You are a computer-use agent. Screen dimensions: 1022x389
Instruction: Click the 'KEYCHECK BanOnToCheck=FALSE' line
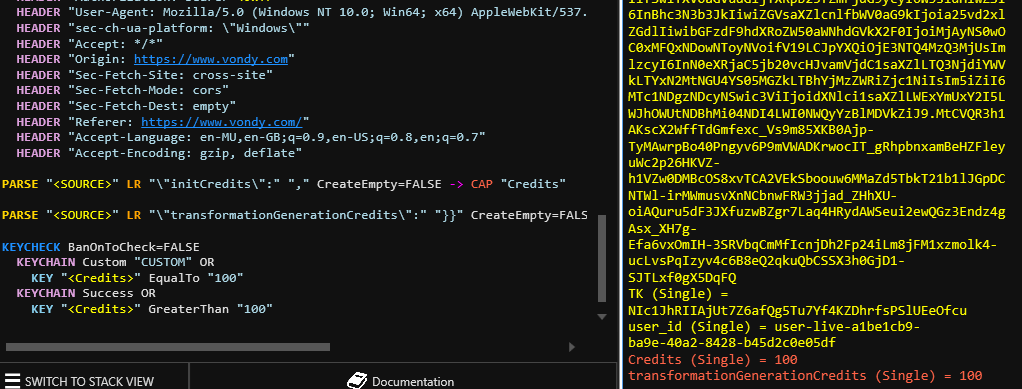101,247
